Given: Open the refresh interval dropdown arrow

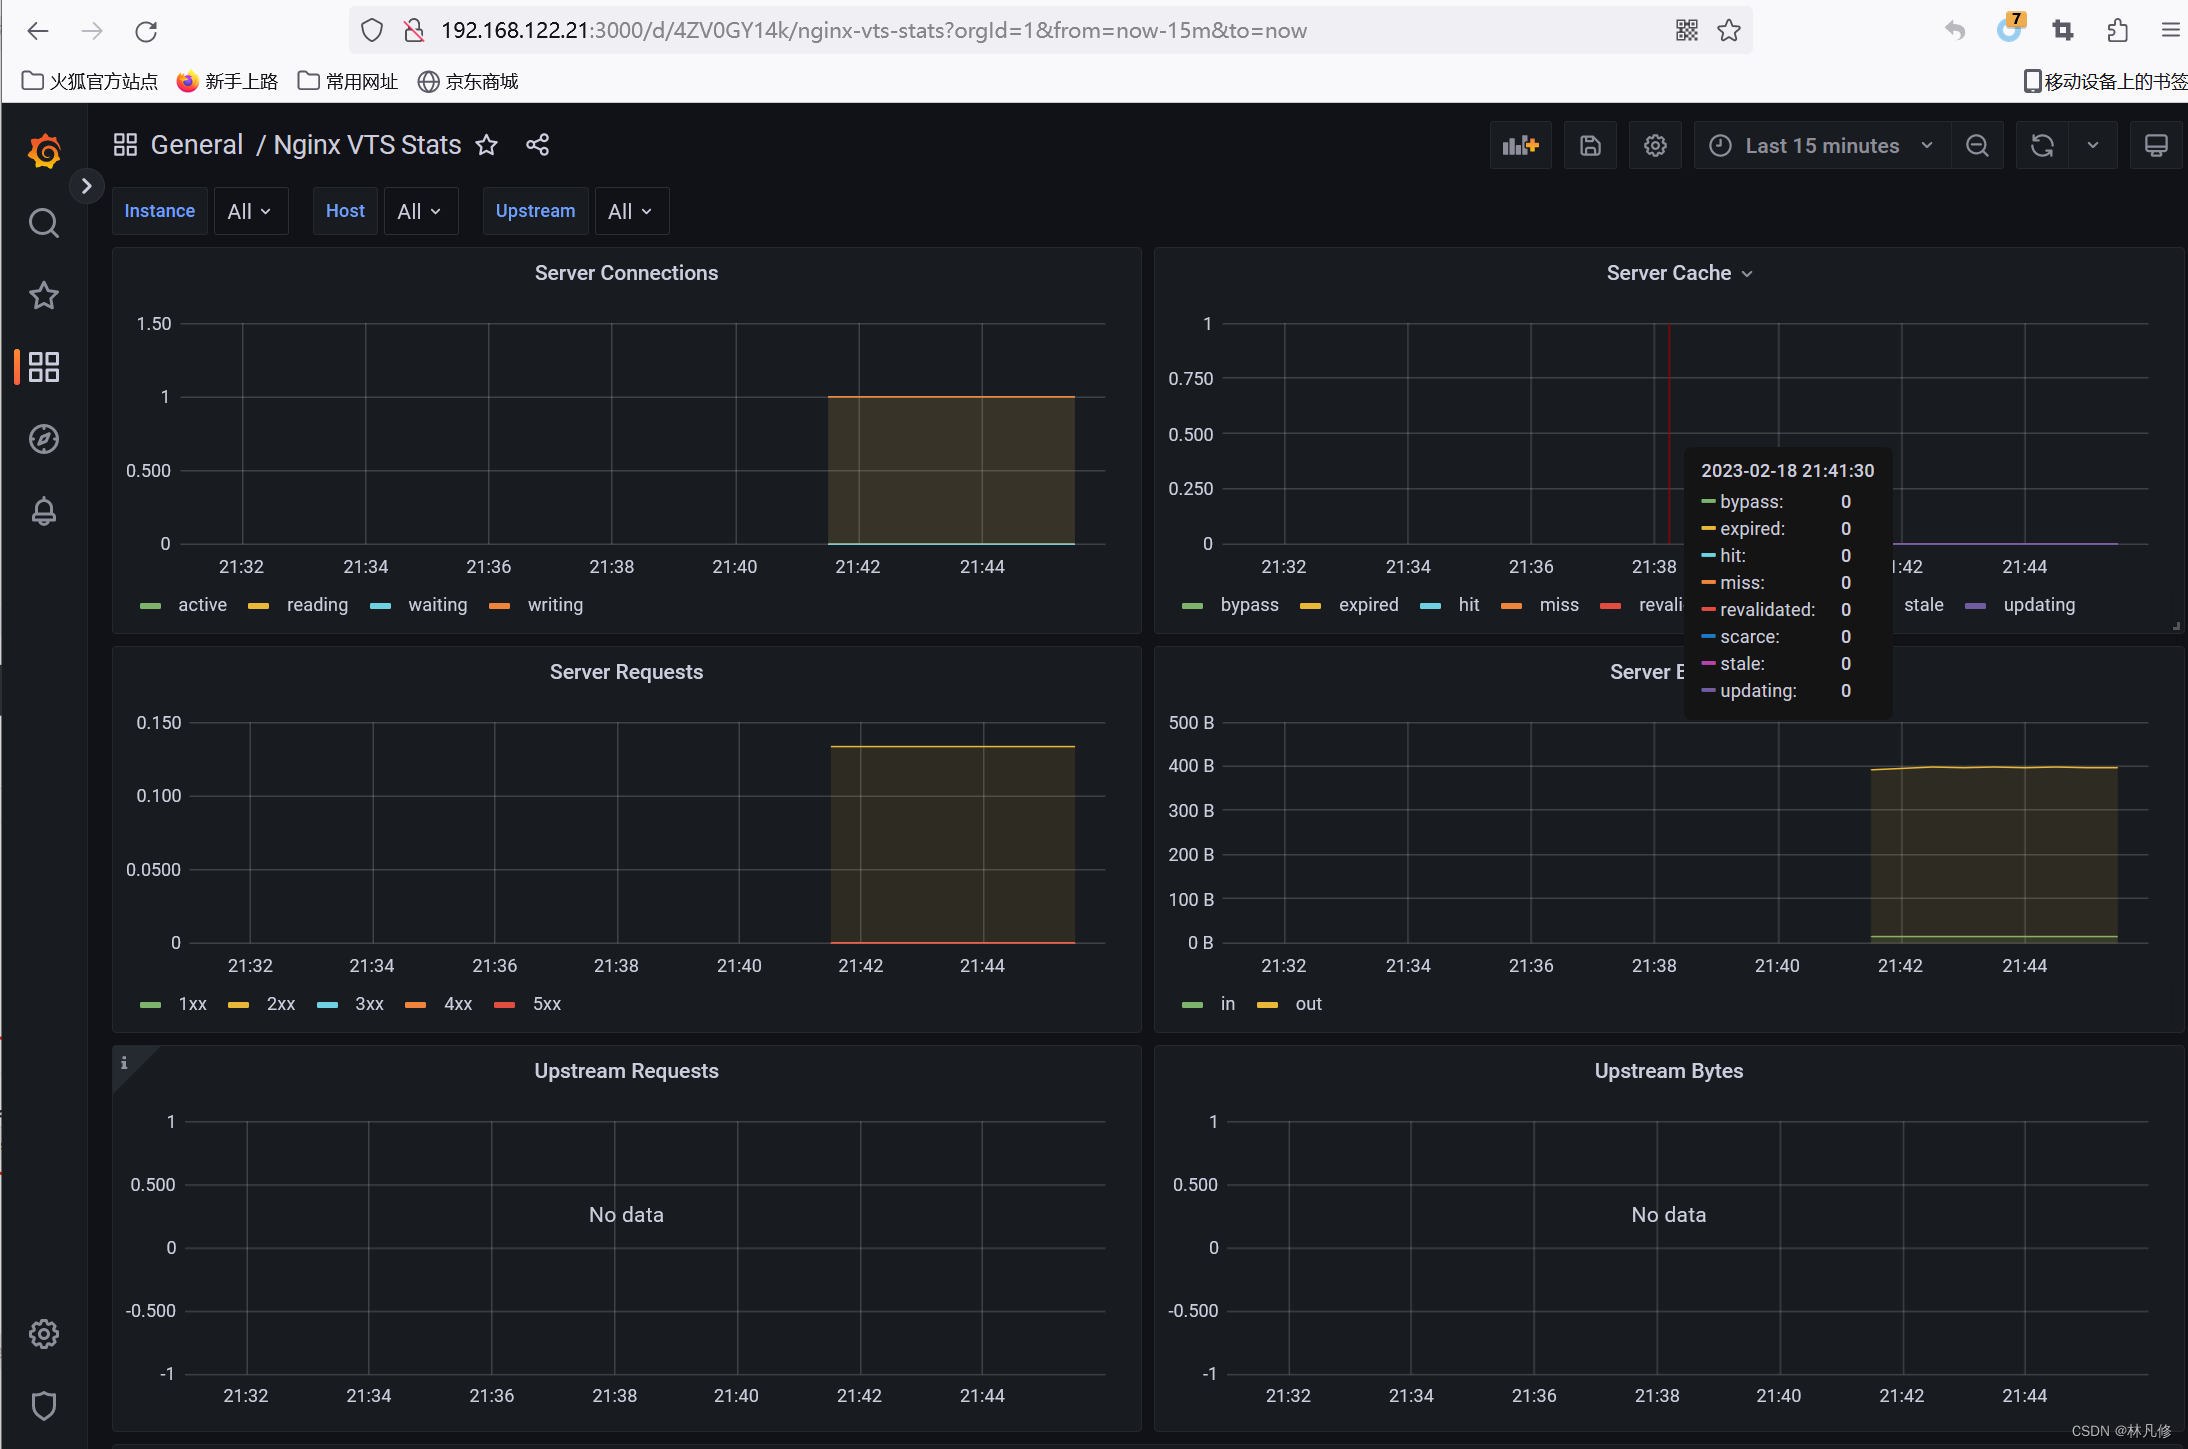Looking at the screenshot, I should [x=2093, y=146].
